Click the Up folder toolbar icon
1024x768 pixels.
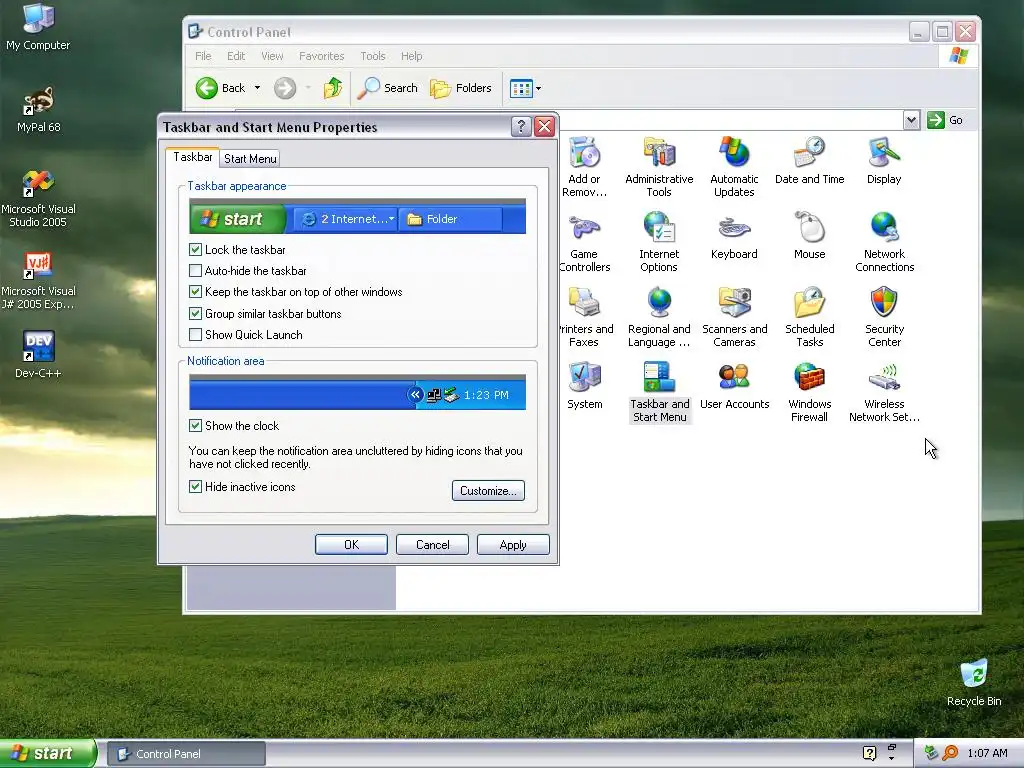click(333, 88)
